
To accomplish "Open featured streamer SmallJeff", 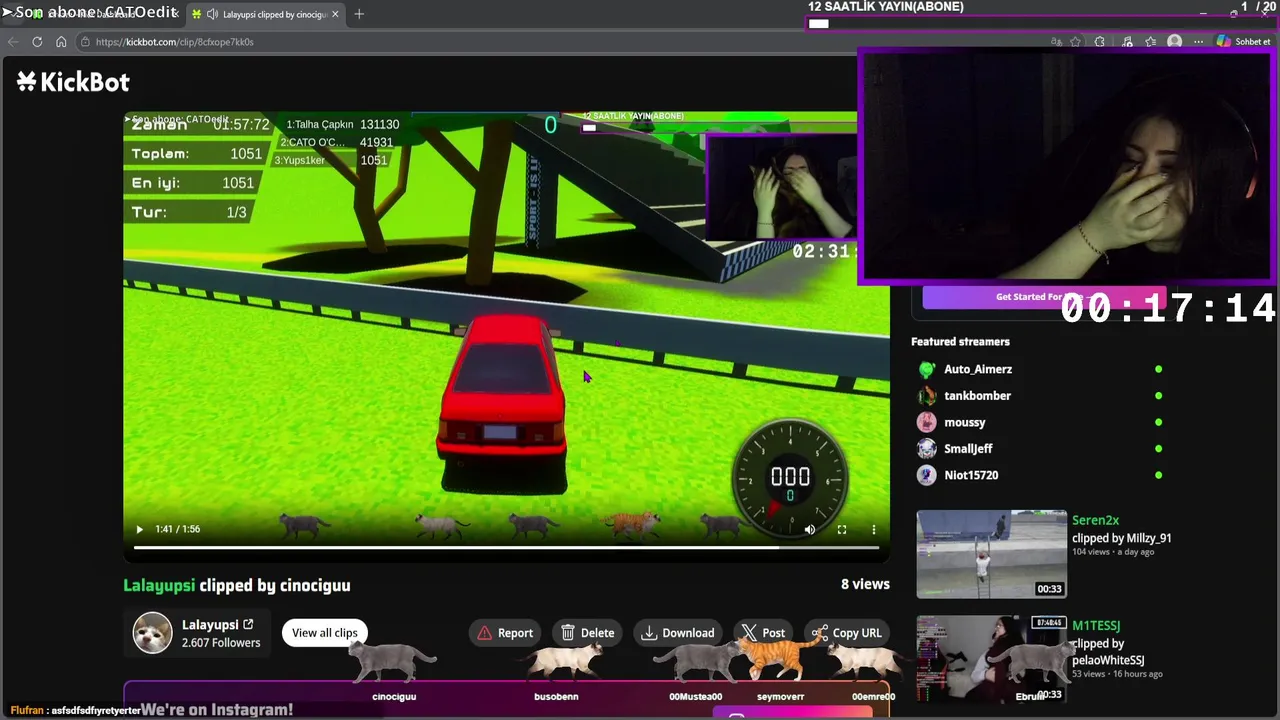I will click(968, 449).
